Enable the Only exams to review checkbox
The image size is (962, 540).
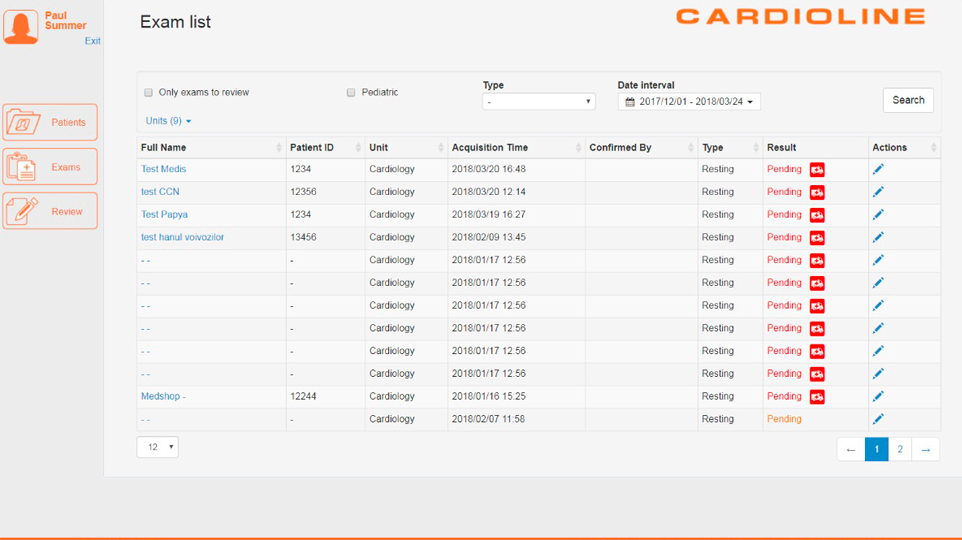[149, 93]
